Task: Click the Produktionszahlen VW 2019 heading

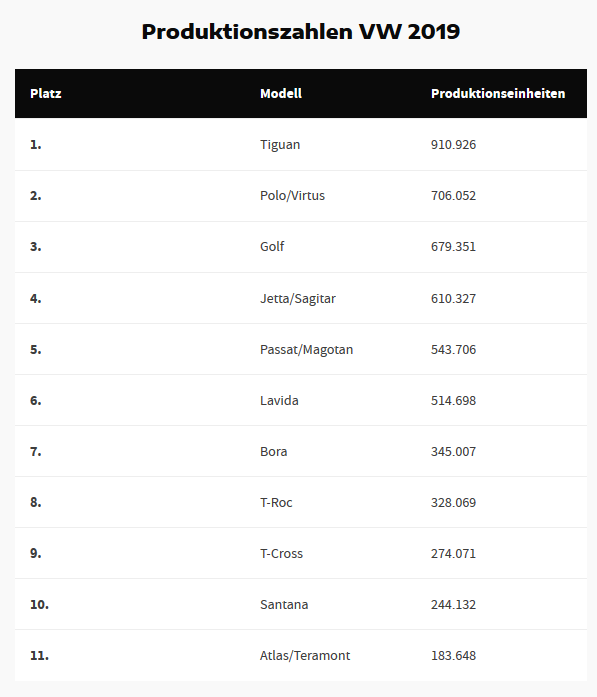Action: point(301,32)
